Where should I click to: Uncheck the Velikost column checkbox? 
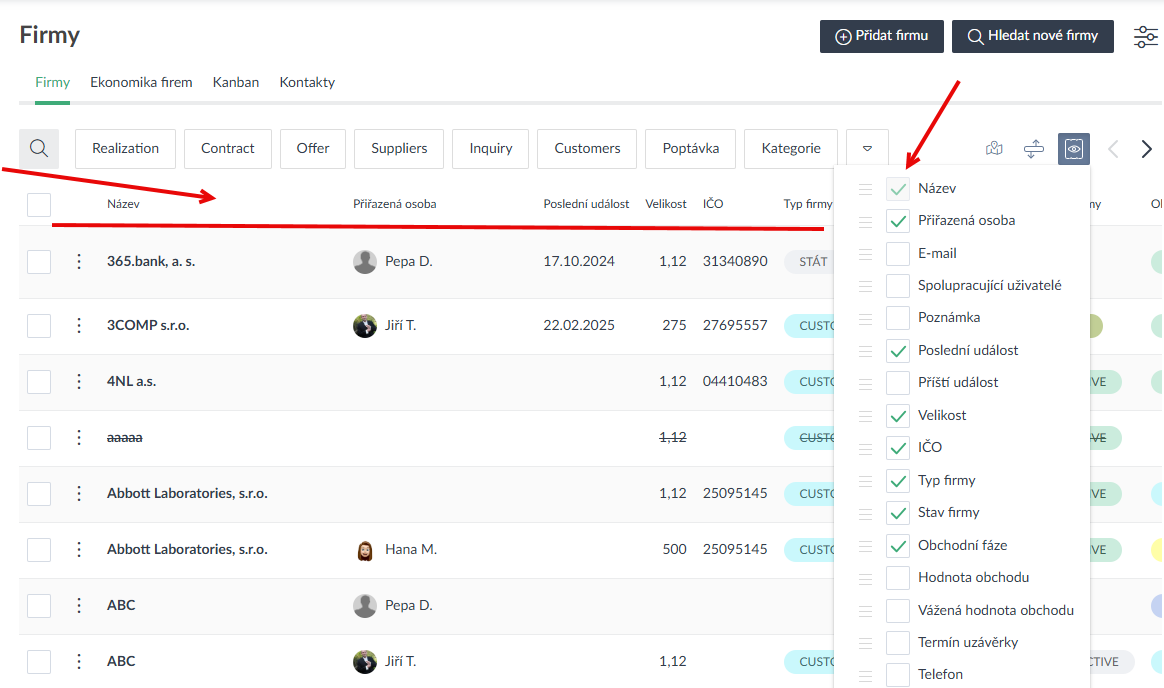pyautogui.click(x=898, y=416)
